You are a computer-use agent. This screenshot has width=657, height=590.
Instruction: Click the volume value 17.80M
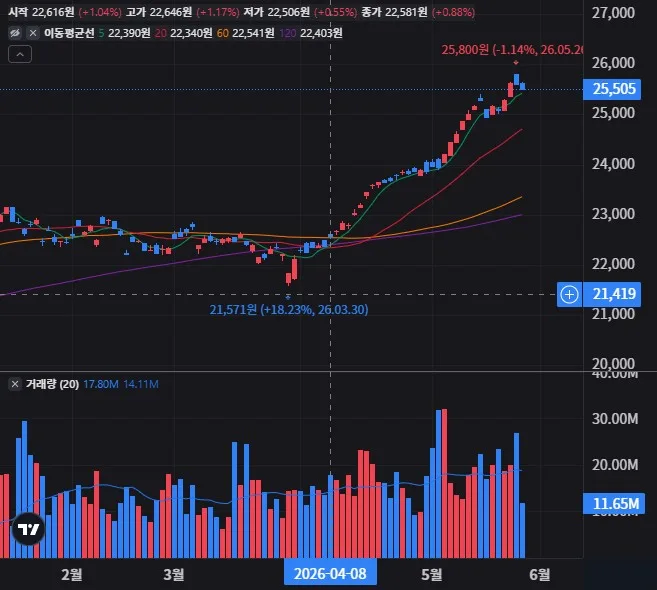101,384
